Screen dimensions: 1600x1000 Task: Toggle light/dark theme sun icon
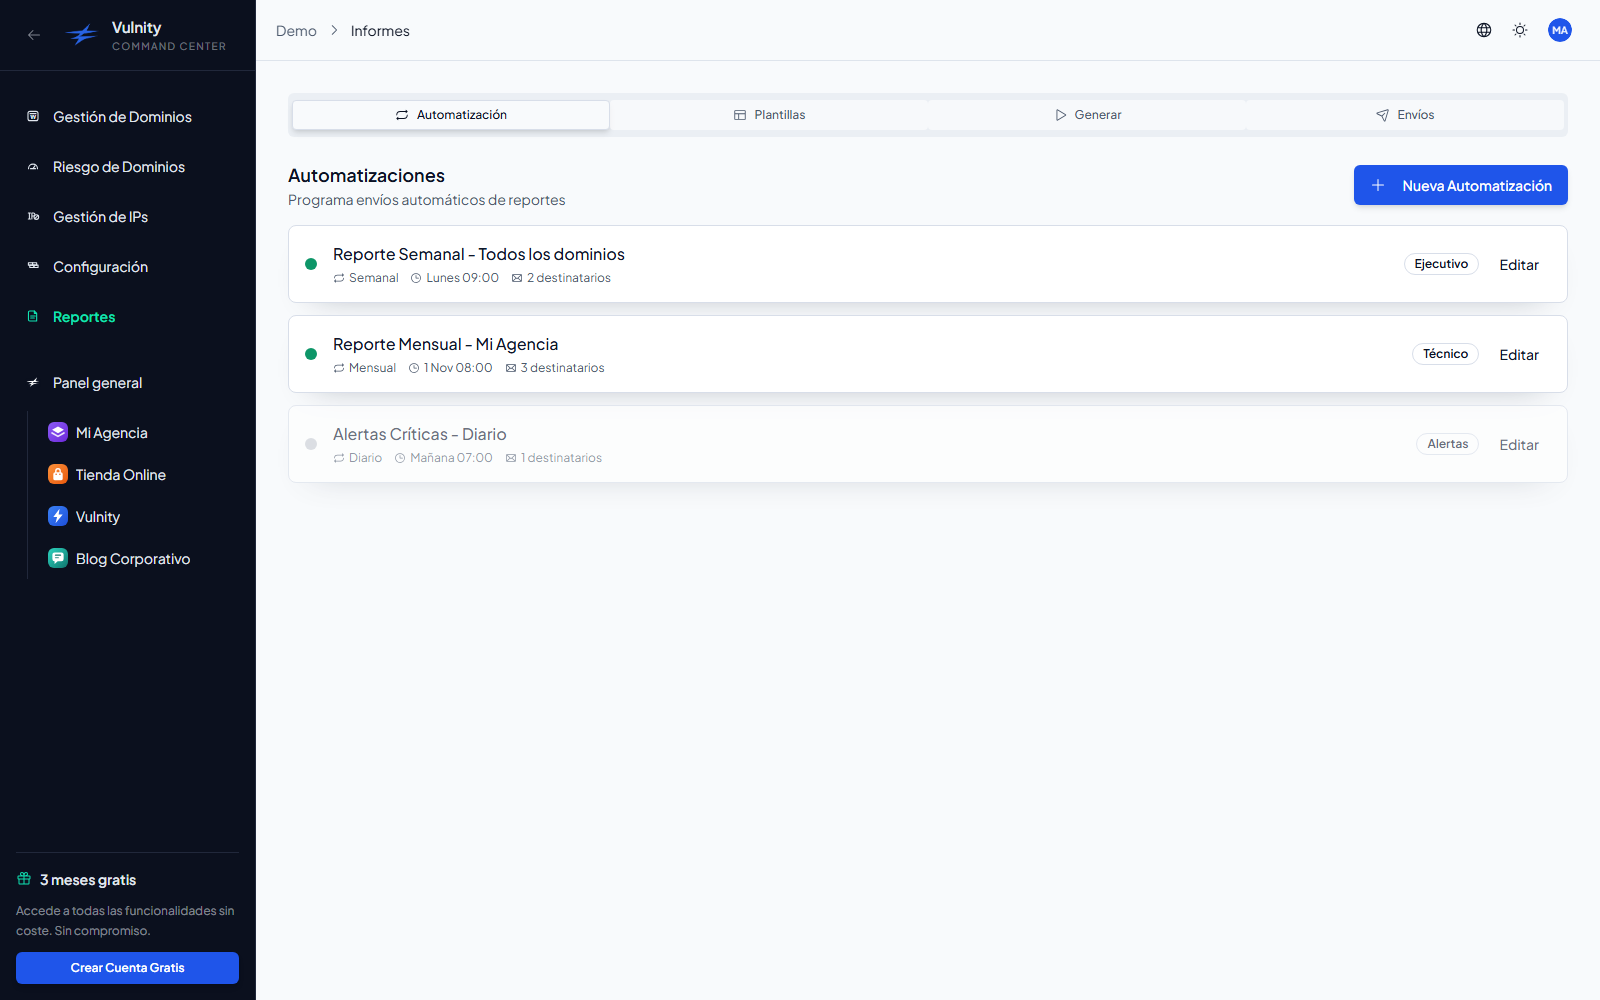point(1520,30)
